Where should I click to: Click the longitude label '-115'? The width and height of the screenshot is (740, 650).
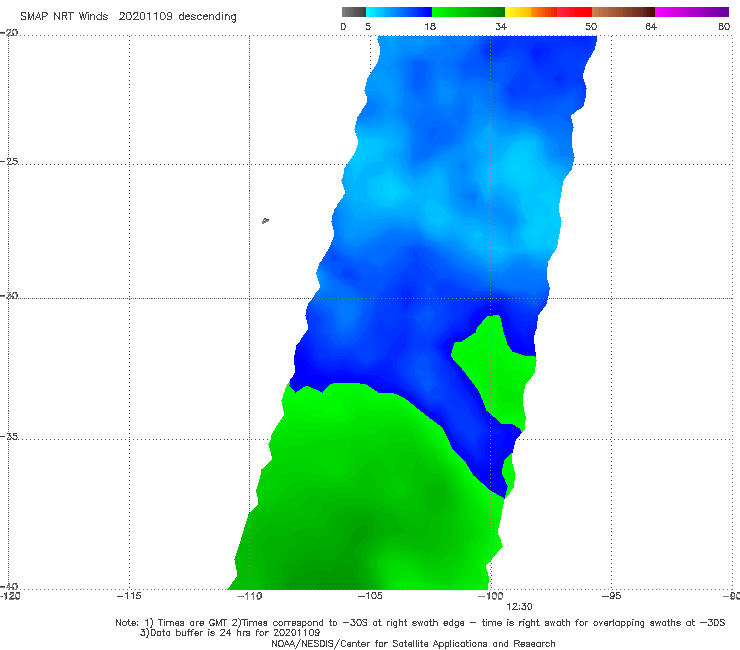(129, 596)
